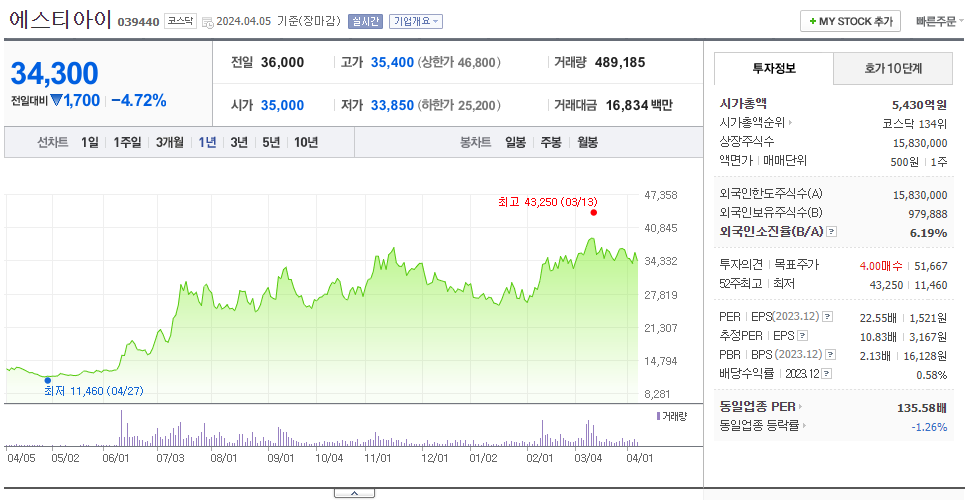Click the stock code 039440
The image size is (968, 500).
(x=136, y=22)
